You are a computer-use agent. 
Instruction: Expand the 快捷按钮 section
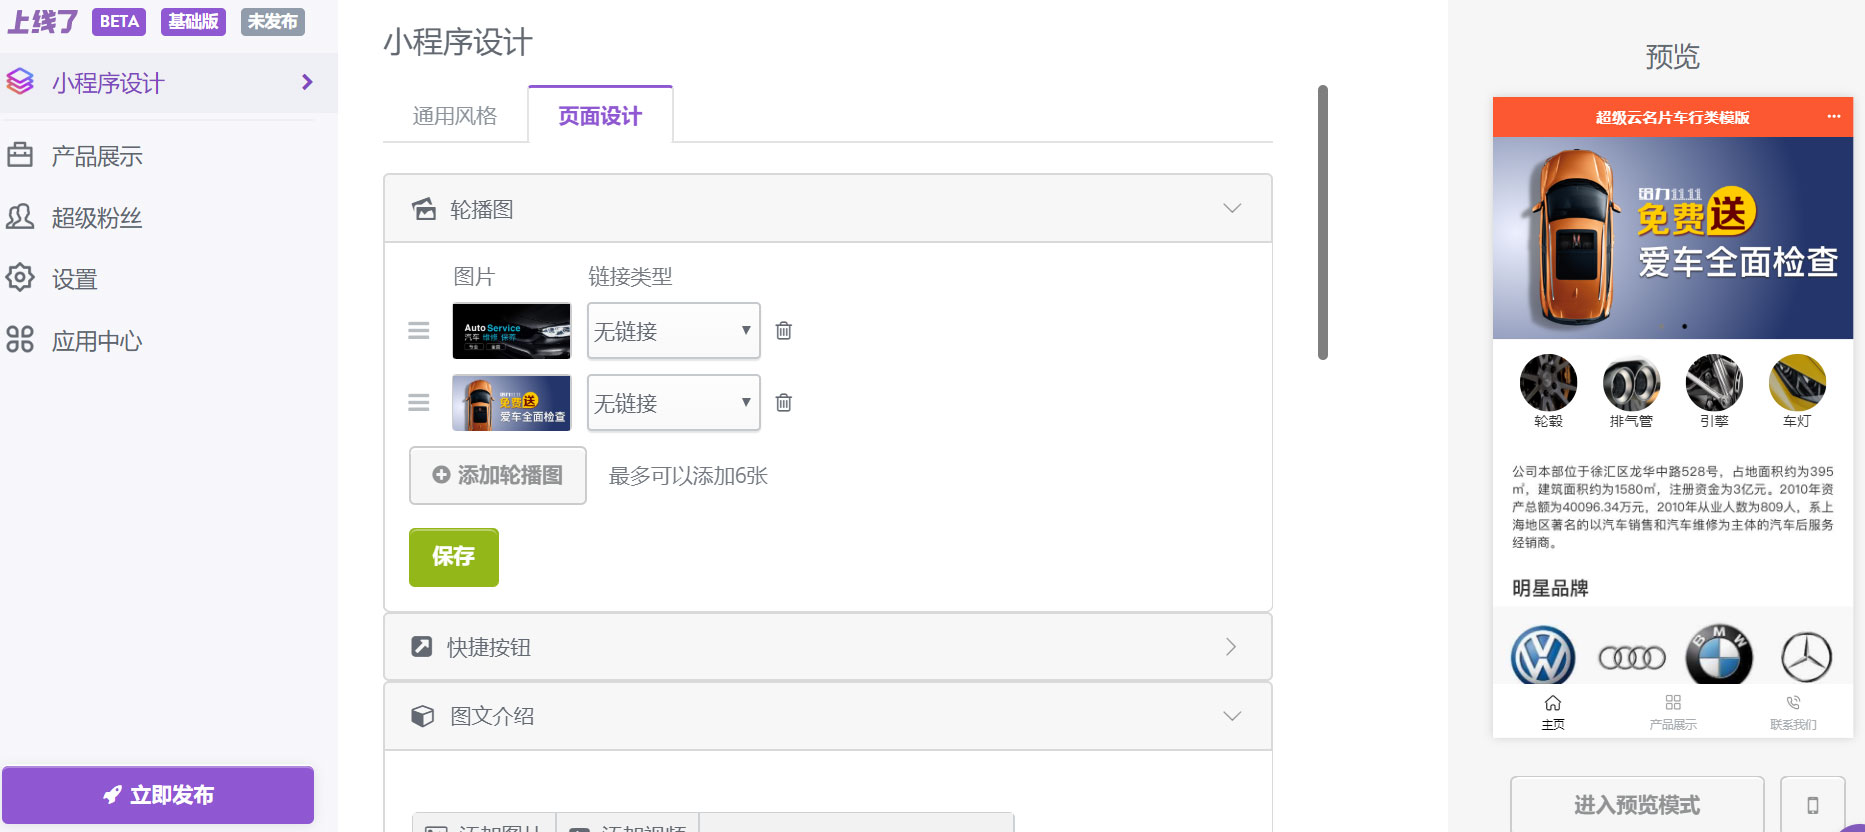(x=1231, y=647)
